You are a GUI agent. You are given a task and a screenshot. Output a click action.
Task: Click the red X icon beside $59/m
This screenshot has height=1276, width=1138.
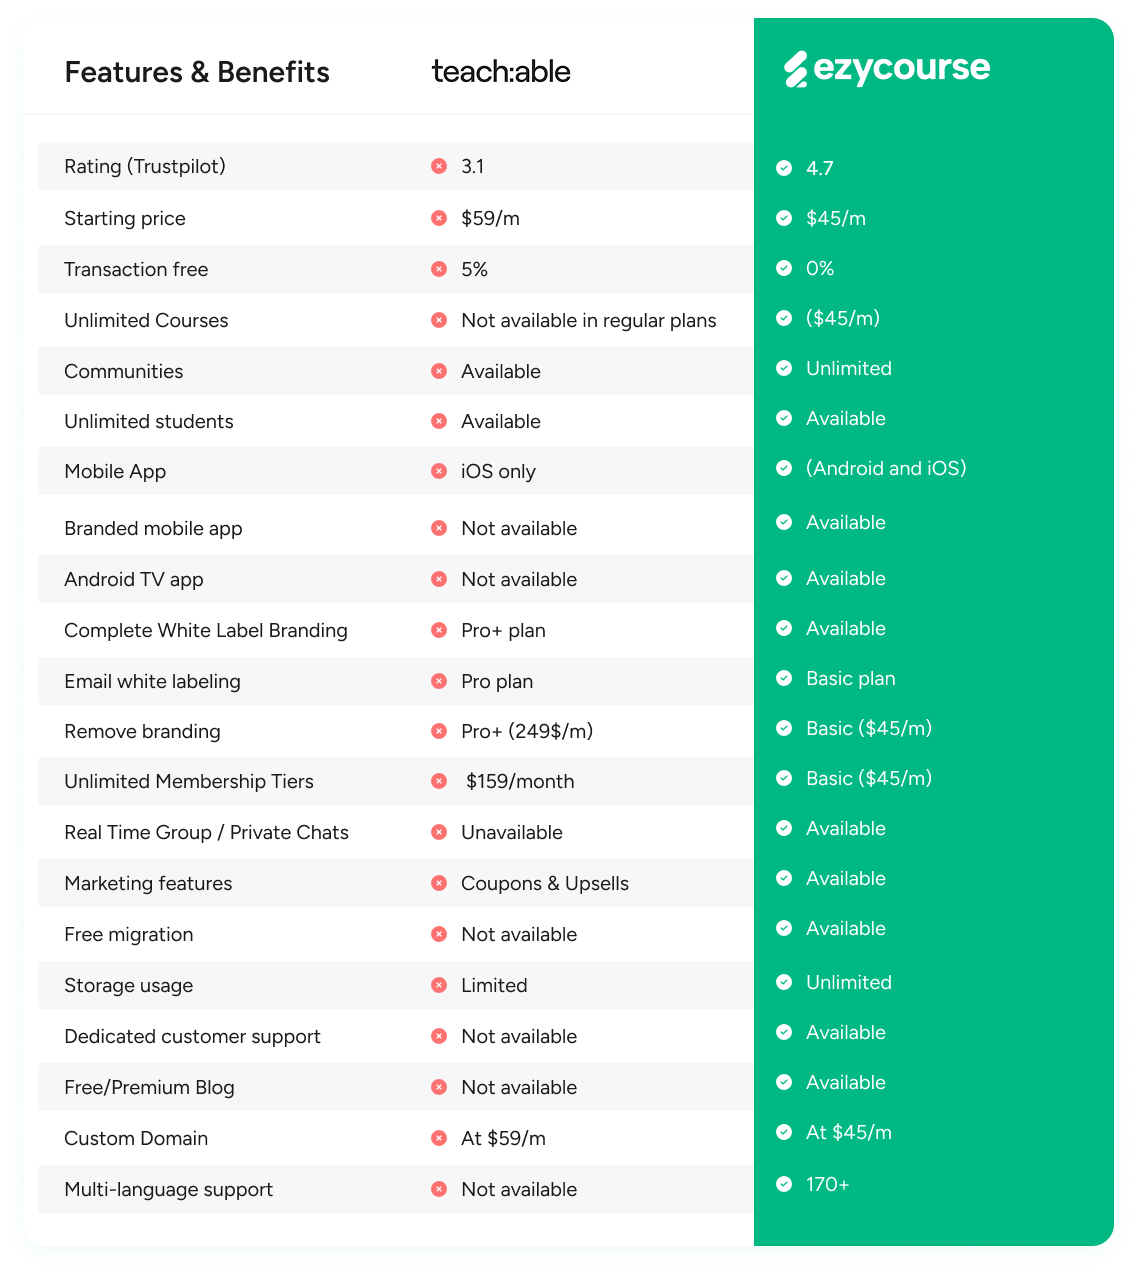point(439,218)
